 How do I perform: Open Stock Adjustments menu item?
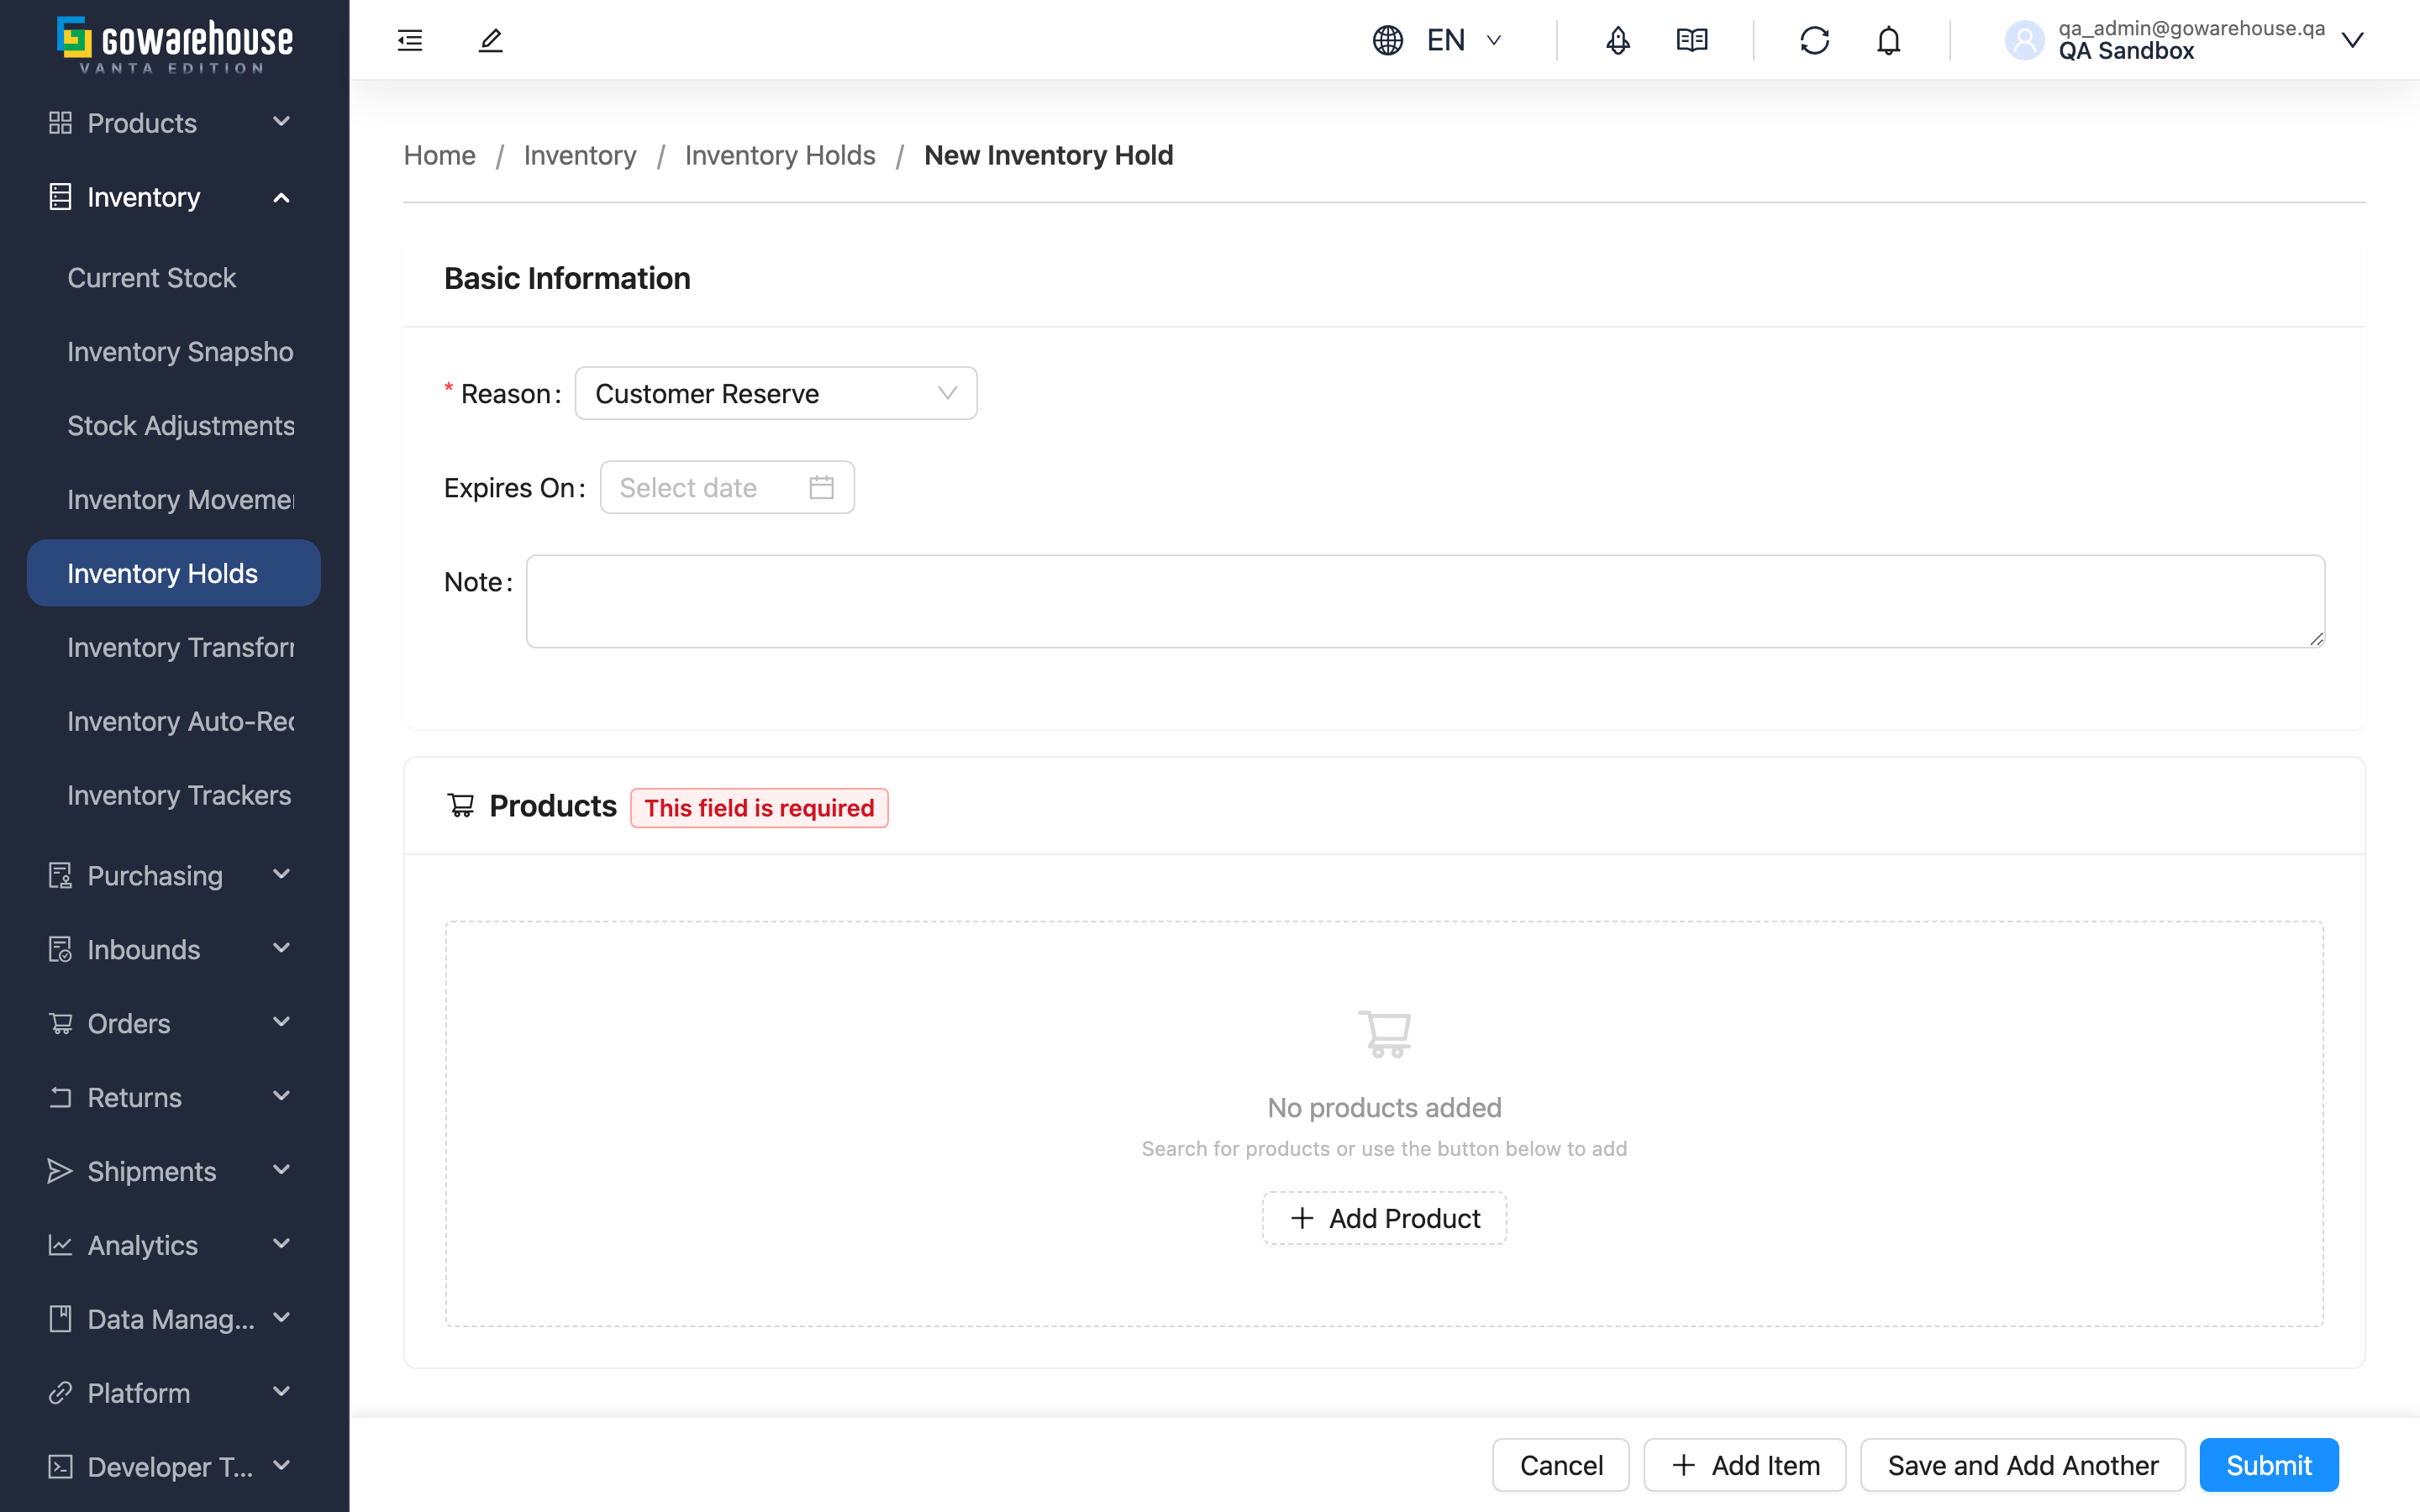[174, 425]
